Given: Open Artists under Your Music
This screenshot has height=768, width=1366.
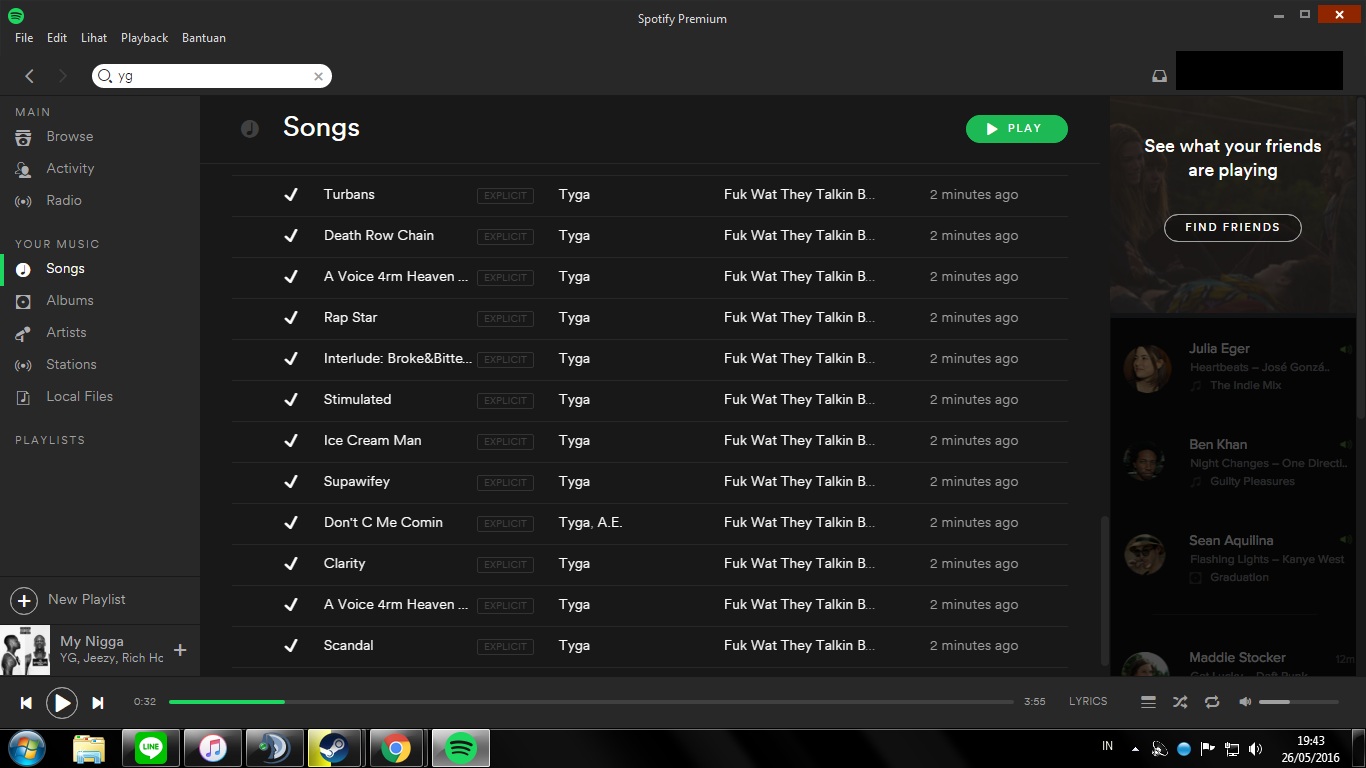Looking at the screenshot, I should click(x=66, y=333).
